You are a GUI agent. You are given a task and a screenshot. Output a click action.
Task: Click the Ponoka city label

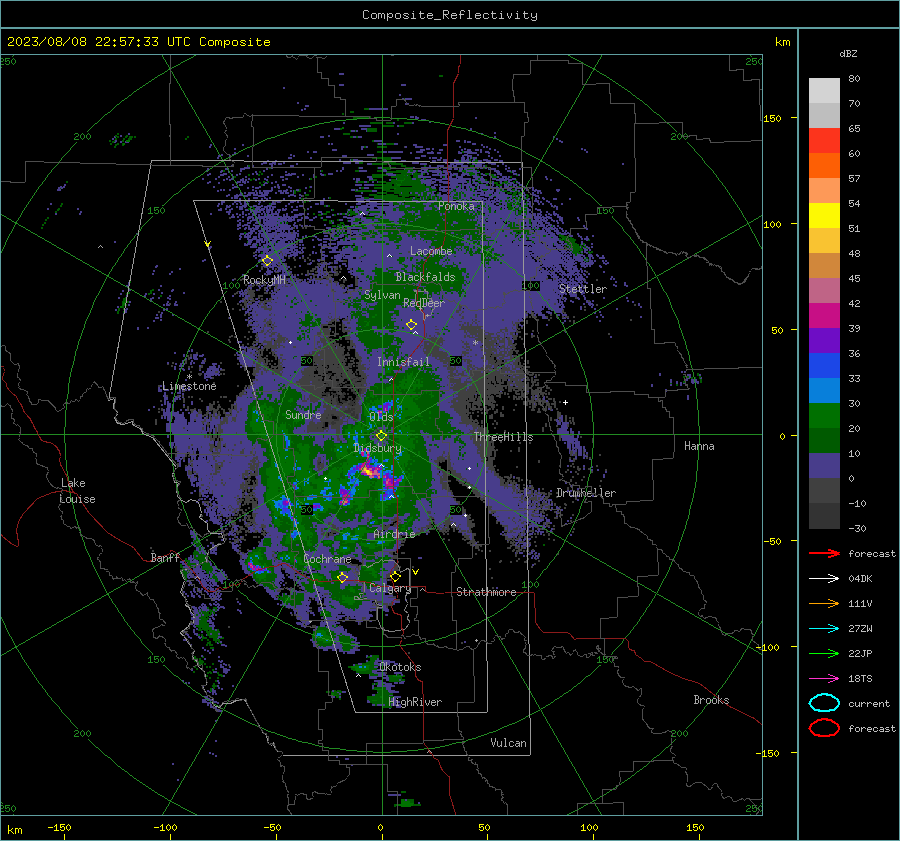[x=456, y=206]
